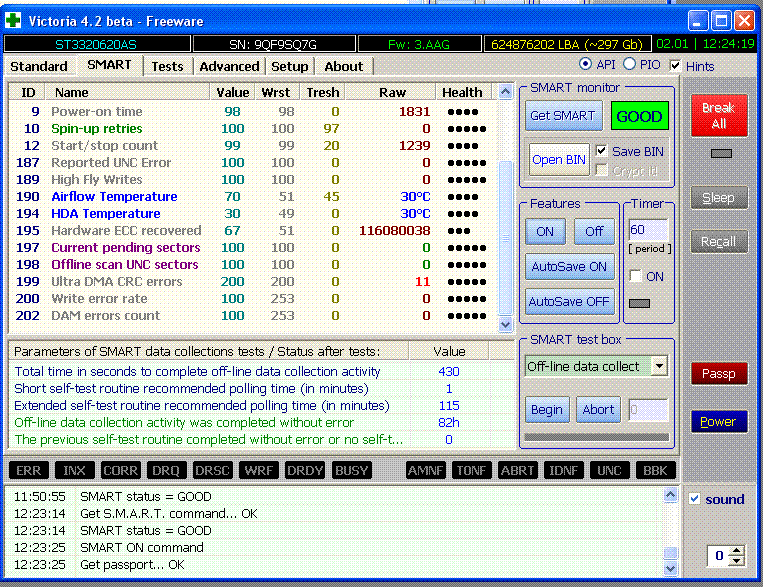Viewport: 763px width, 587px height.
Task: Click the BBK error indicator
Action: pos(655,471)
